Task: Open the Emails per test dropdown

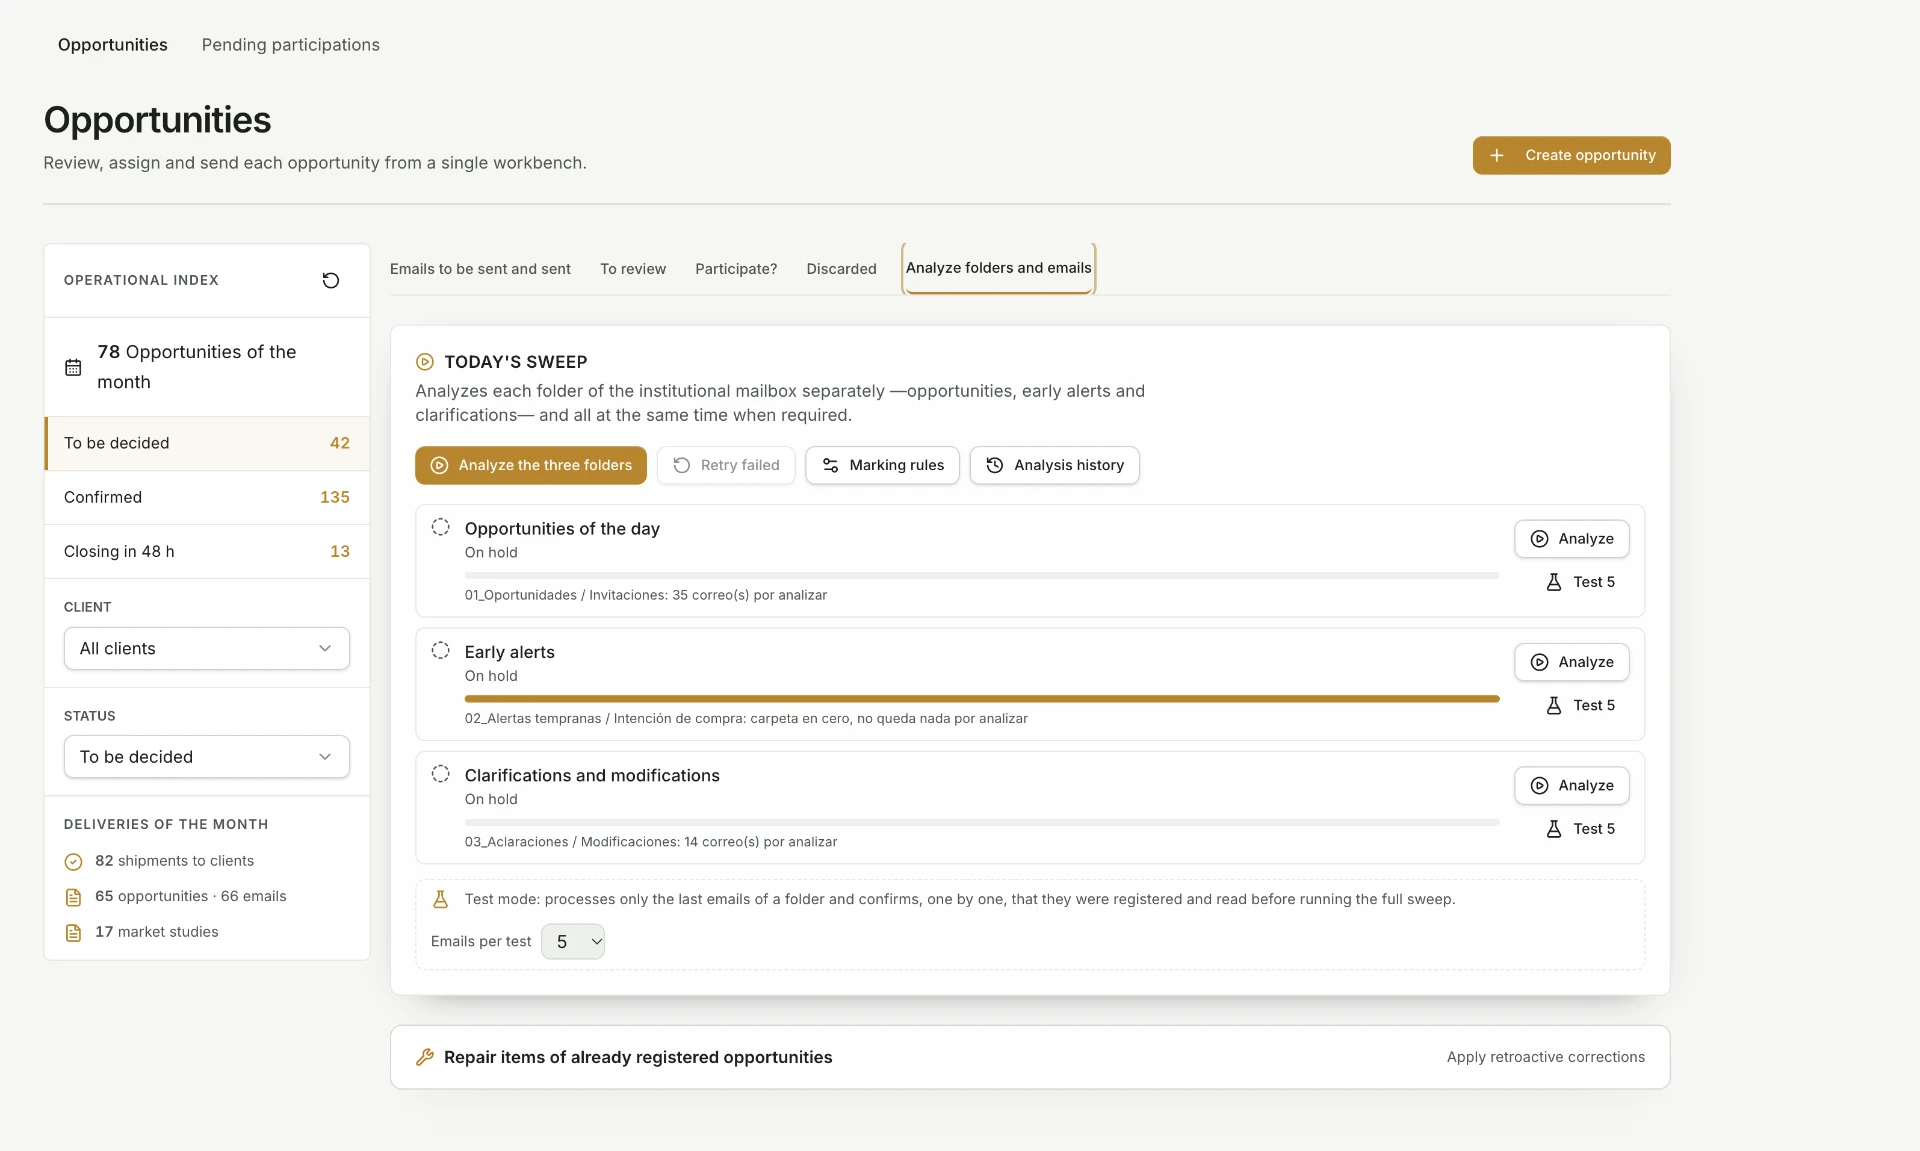Action: 573,941
